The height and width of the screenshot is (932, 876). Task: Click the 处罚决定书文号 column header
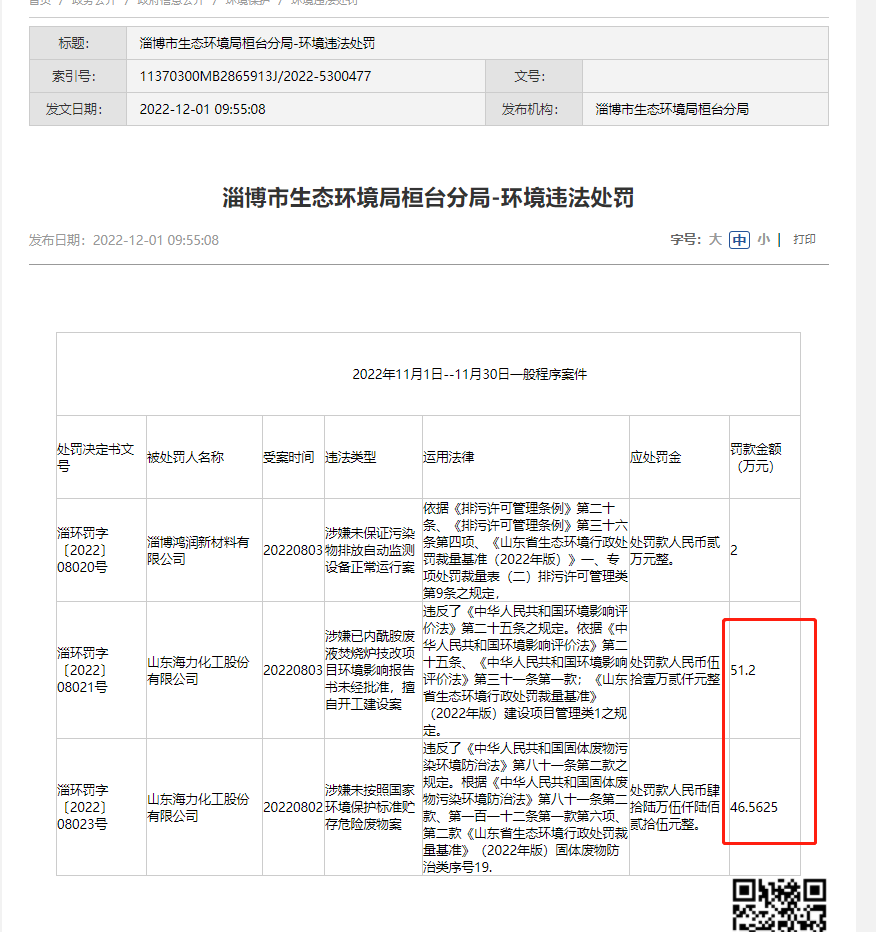[x=101, y=457]
